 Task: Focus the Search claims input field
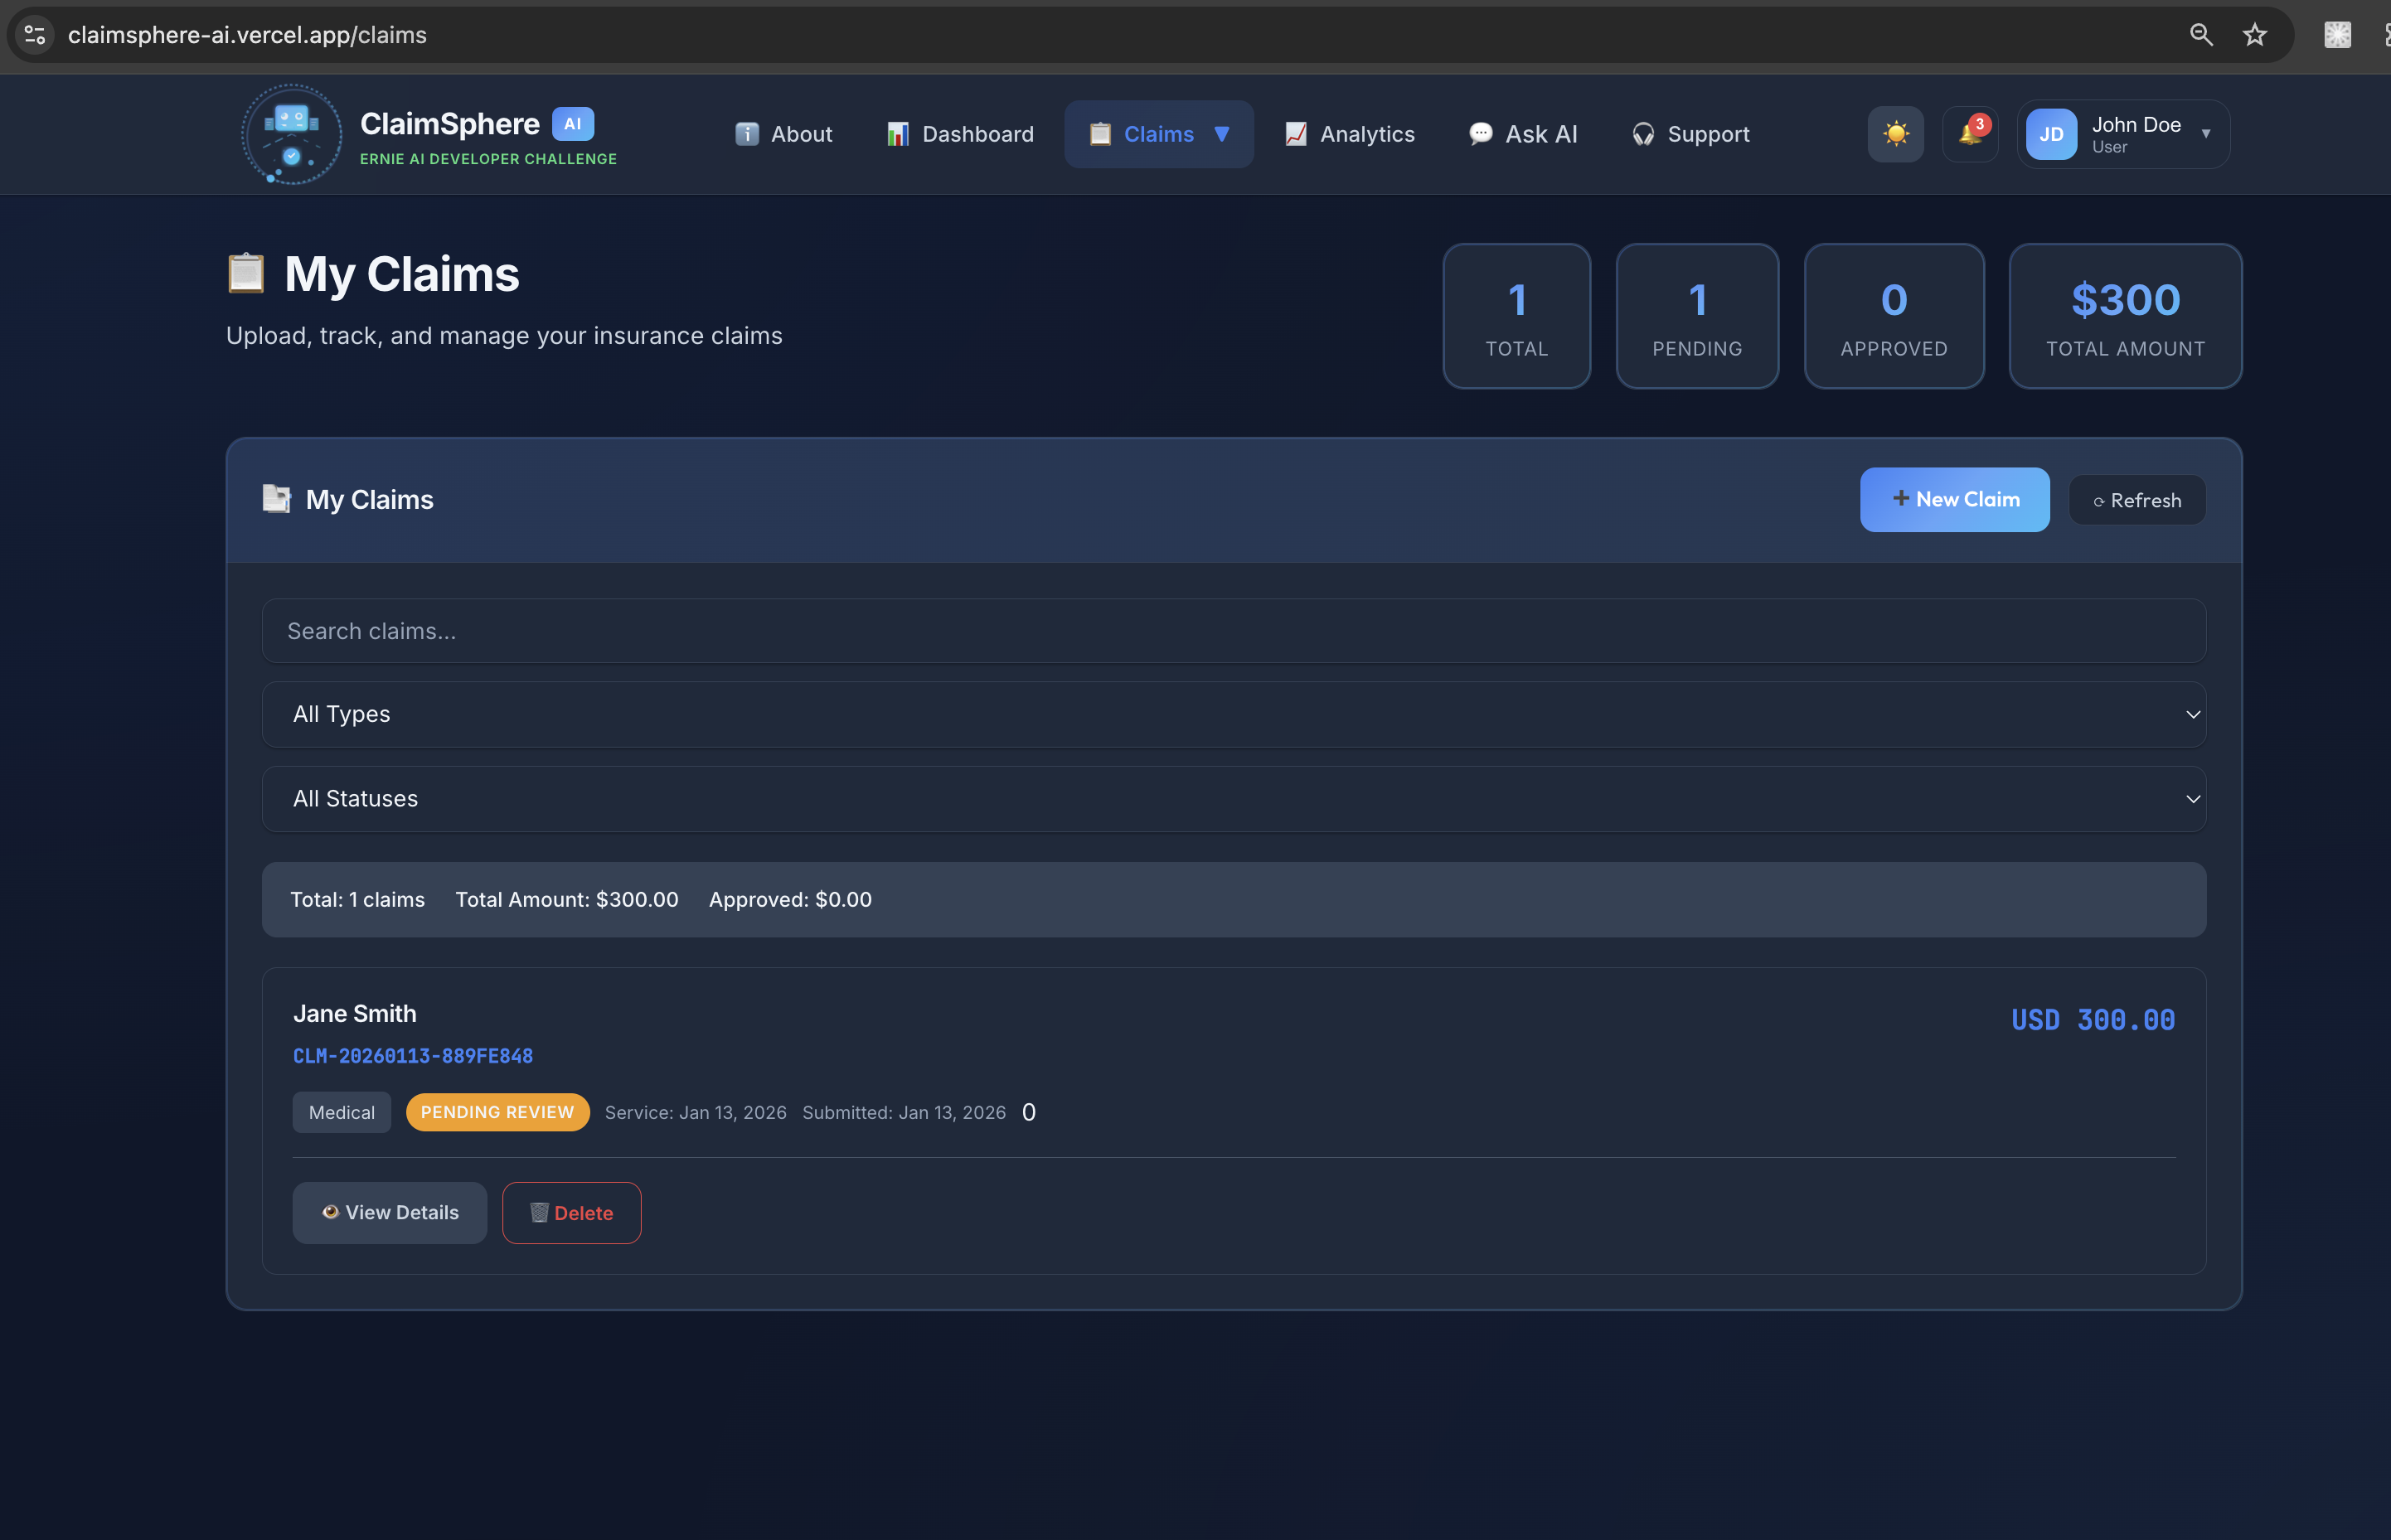1233,631
